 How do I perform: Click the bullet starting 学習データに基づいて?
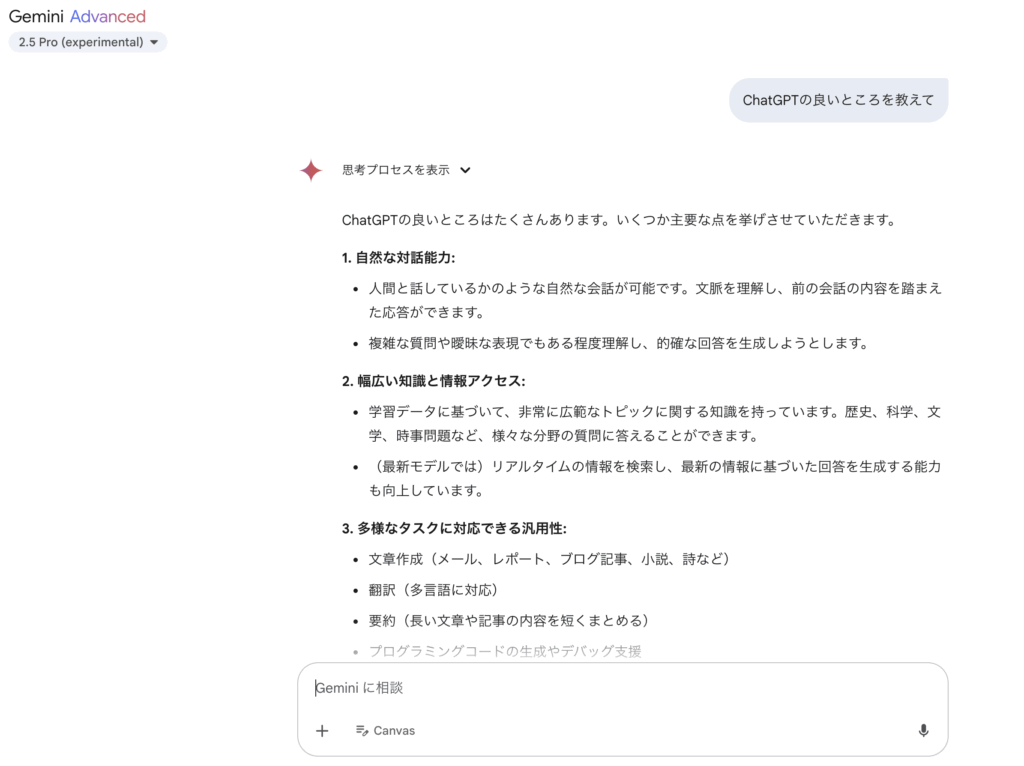pyautogui.click(x=655, y=423)
